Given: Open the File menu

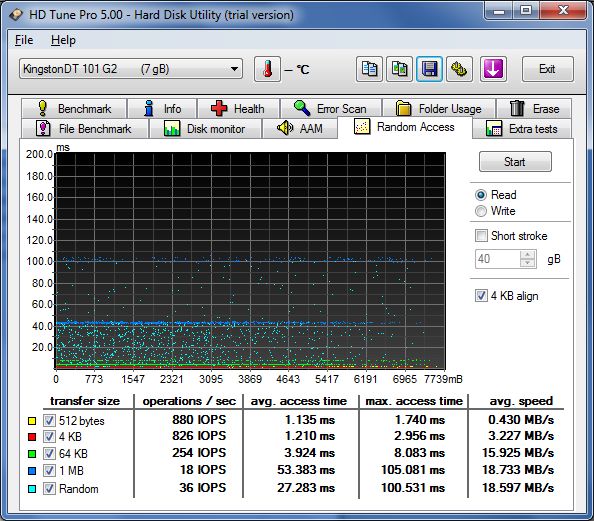Looking at the screenshot, I should click(x=24, y=40).
